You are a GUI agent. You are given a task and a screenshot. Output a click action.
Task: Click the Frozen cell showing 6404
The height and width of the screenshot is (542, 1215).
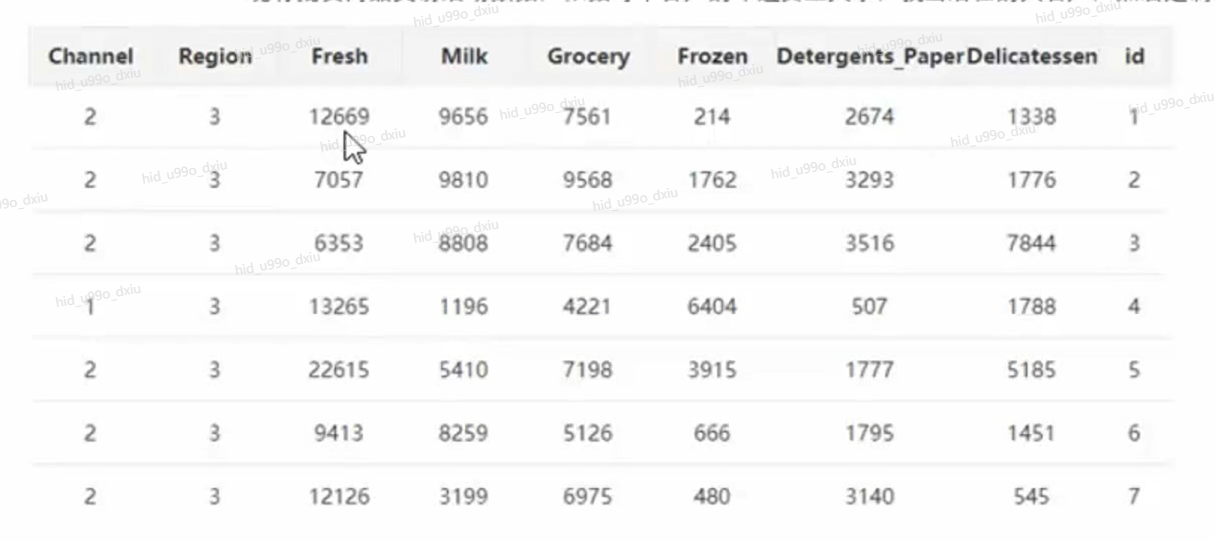point(712,306)
